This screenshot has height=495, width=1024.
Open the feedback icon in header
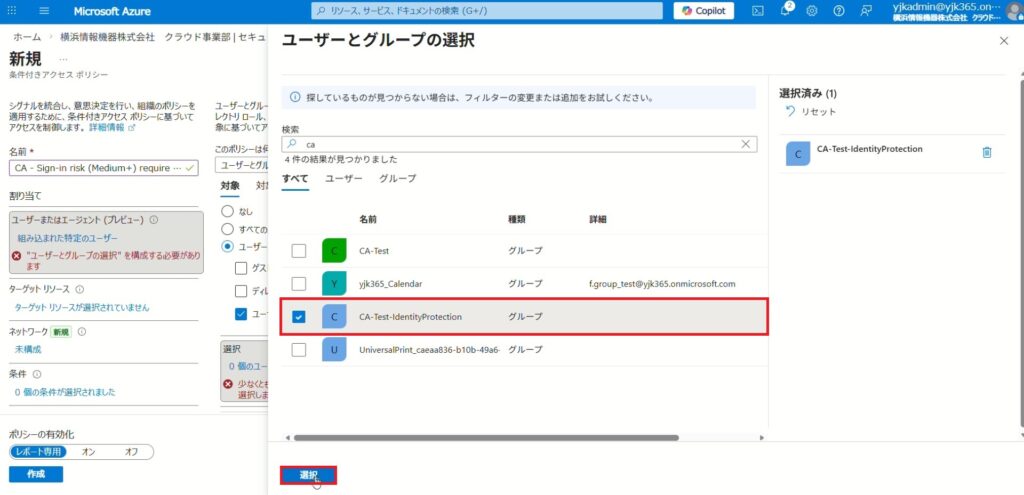pyautogui.click(x=865, y=11)
